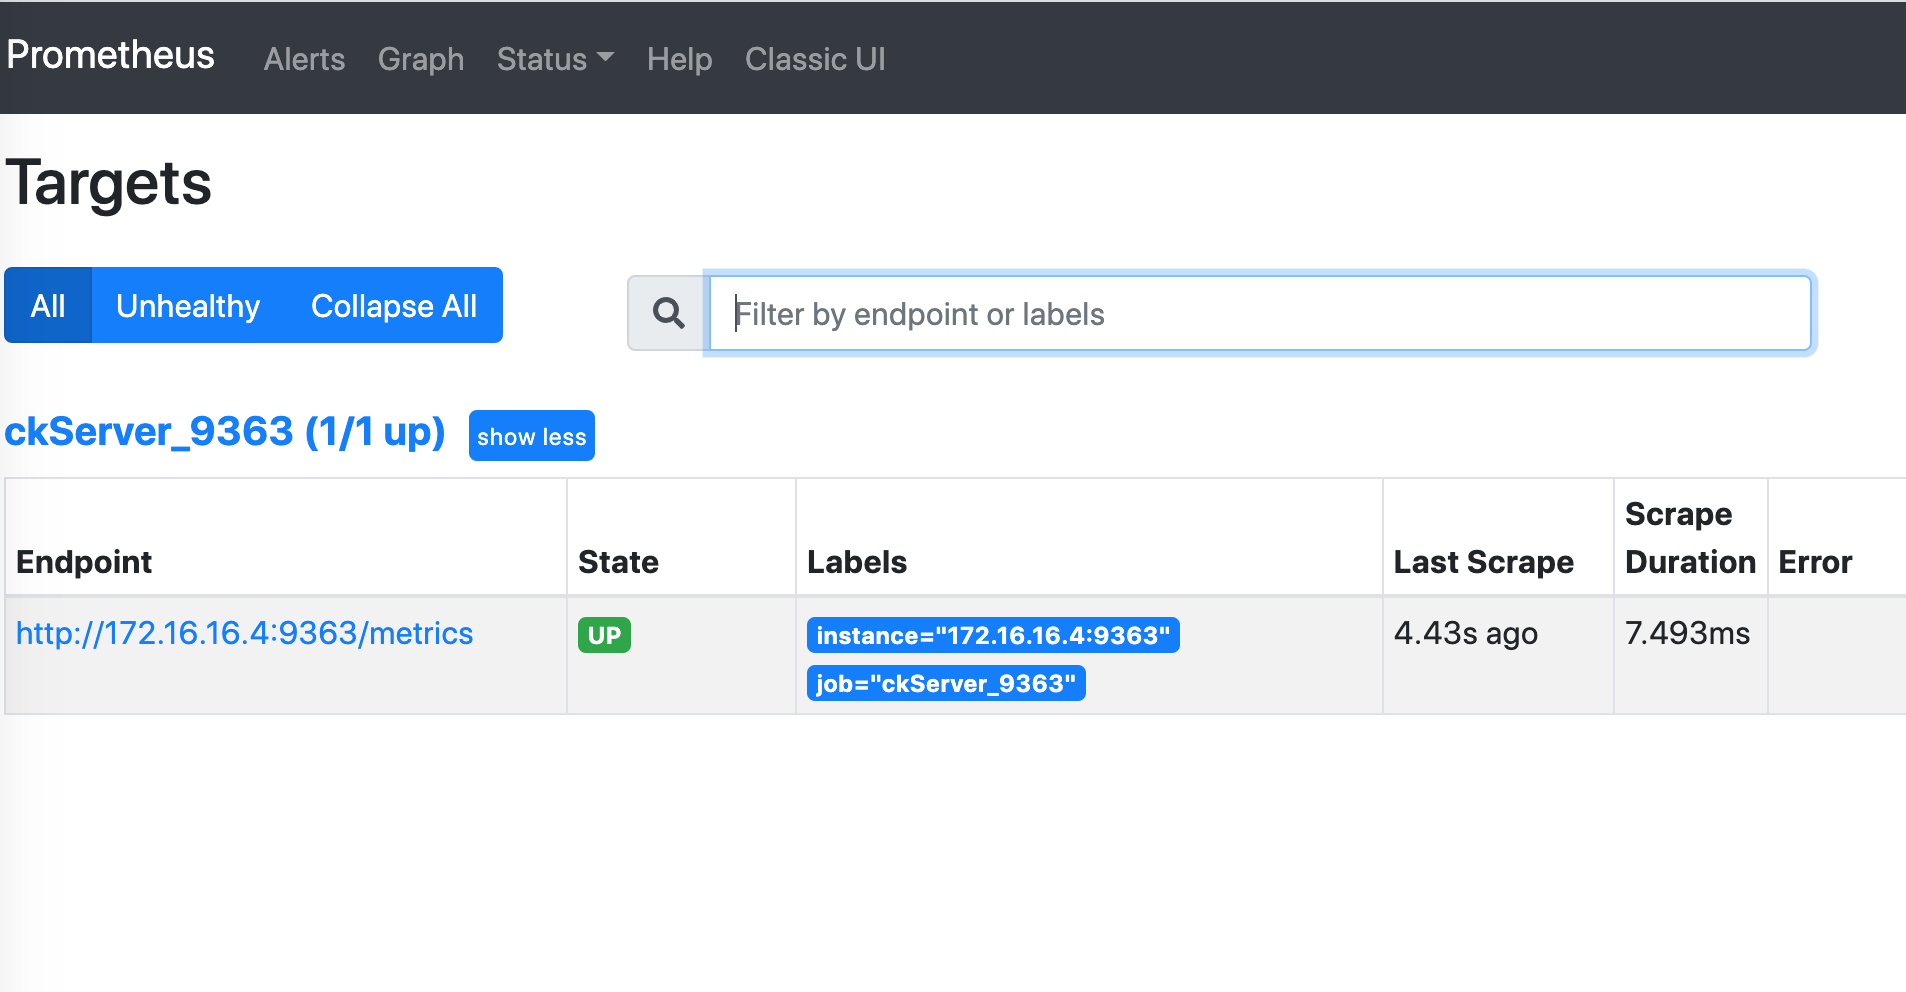Click the Targets page heading
This screenshot has height=992, width=1906.
click(109, 184)
